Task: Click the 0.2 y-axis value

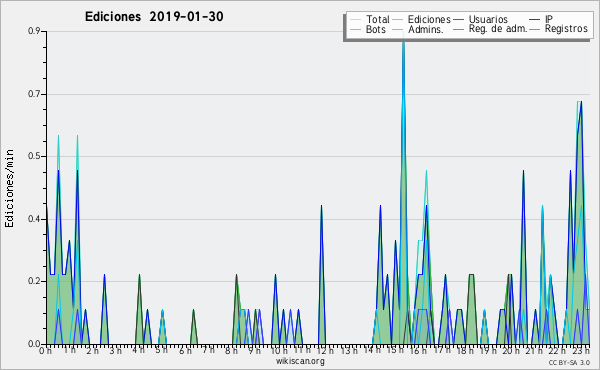Action: coord(34,281)
